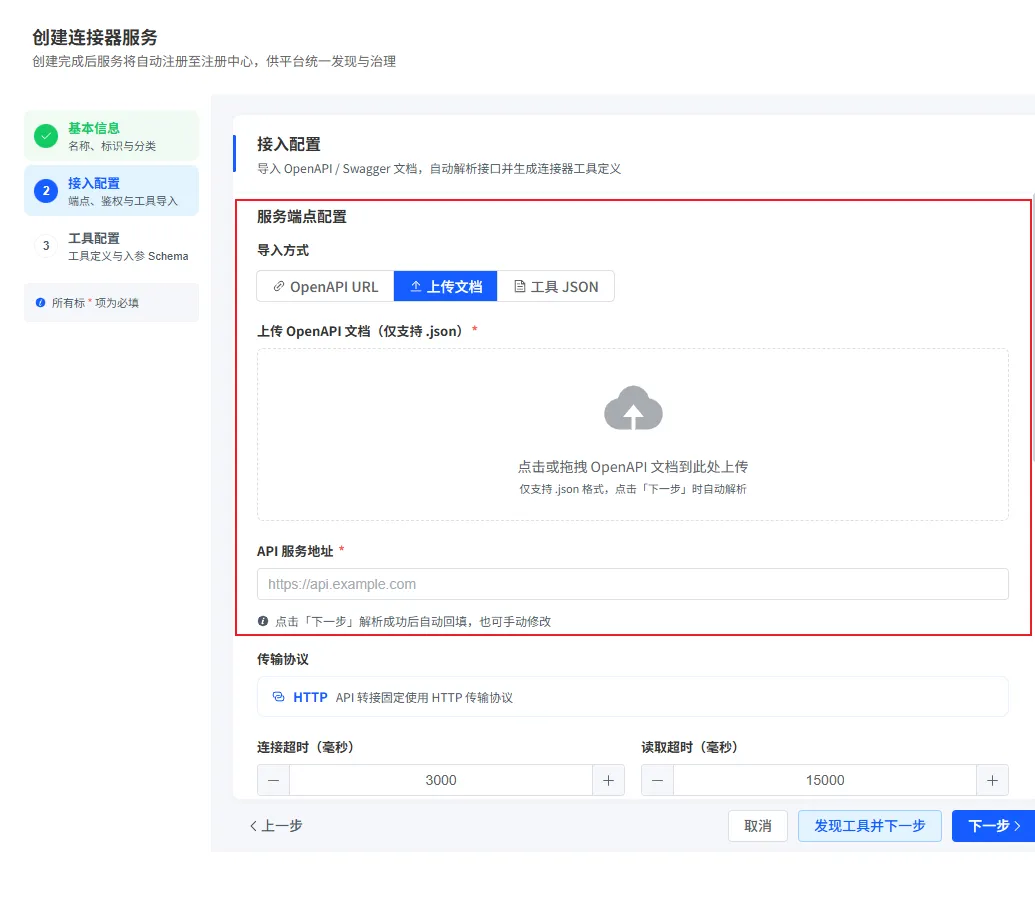Decrease the 读取超时 value with minus button
The width and height of the screenshot is (1035, 903).
click(x=657, y=780)
